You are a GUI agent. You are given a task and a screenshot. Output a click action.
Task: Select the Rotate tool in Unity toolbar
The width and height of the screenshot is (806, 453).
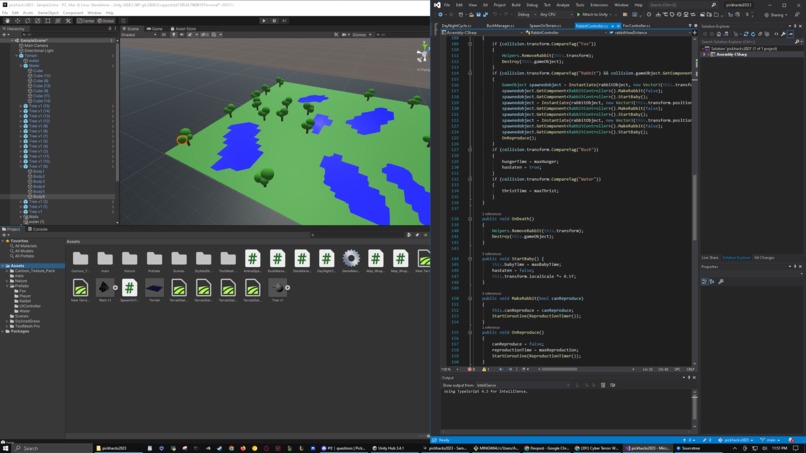[x=28, y=21]
